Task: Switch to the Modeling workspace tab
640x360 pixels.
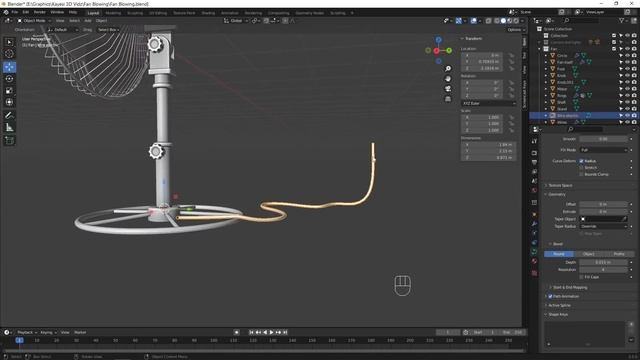Action: tap(113, 13)
